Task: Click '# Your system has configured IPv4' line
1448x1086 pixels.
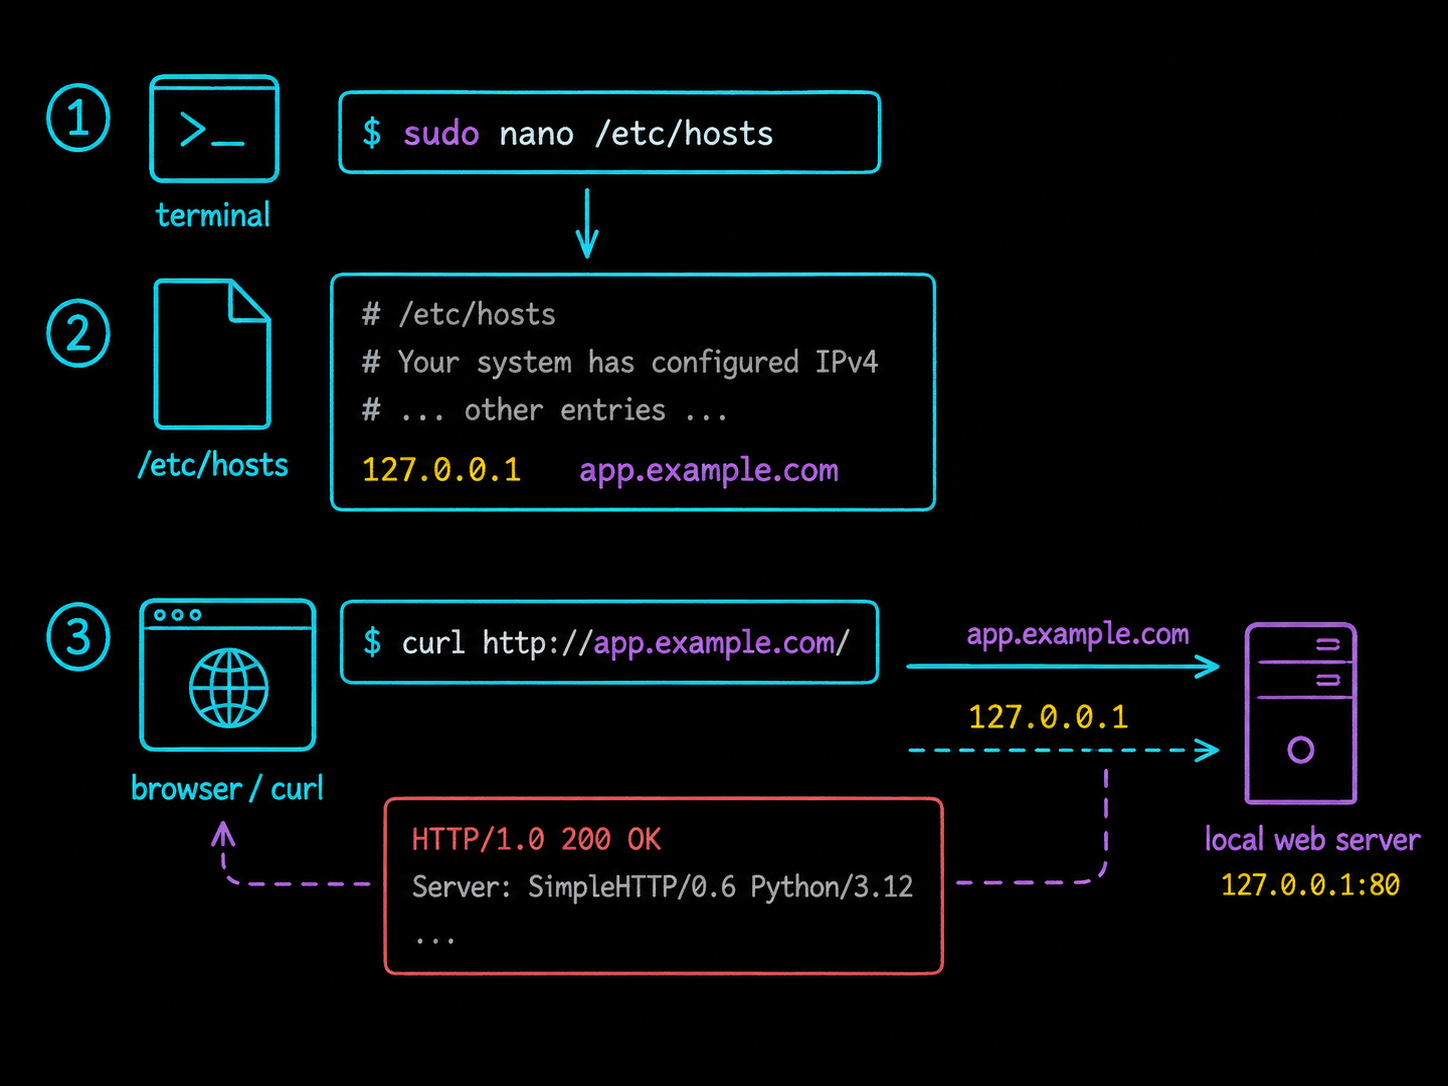Action: tap(620, 363)
